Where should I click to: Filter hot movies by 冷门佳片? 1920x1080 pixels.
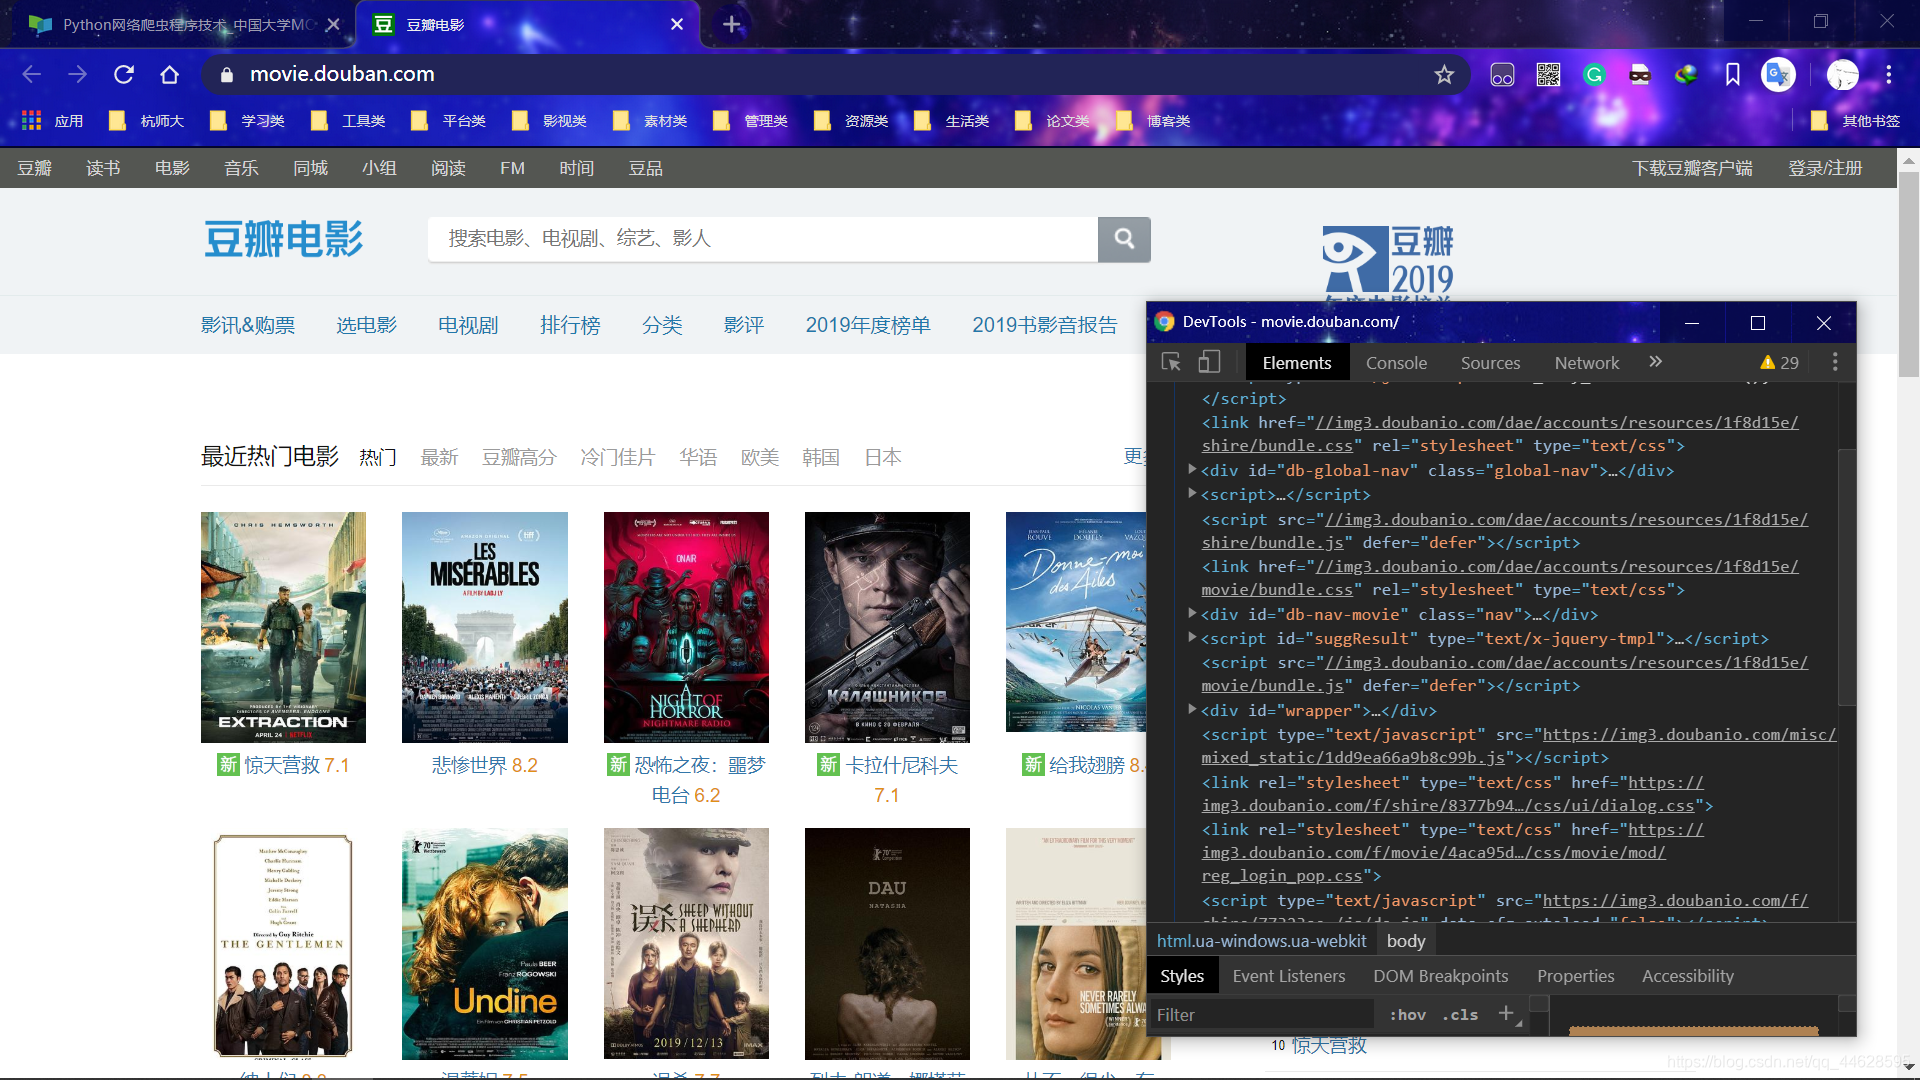(x=617, y=457)
